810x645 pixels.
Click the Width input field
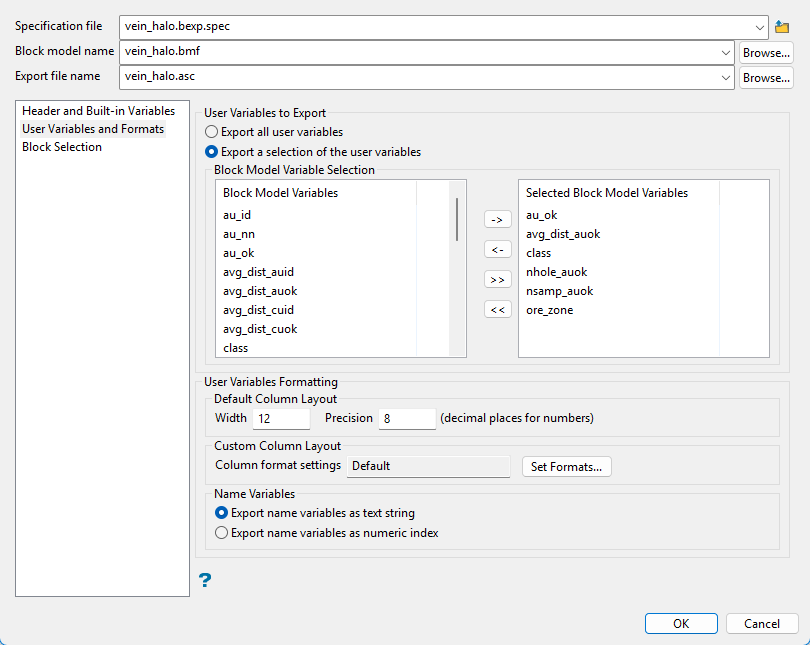click(x=281, y=418)
